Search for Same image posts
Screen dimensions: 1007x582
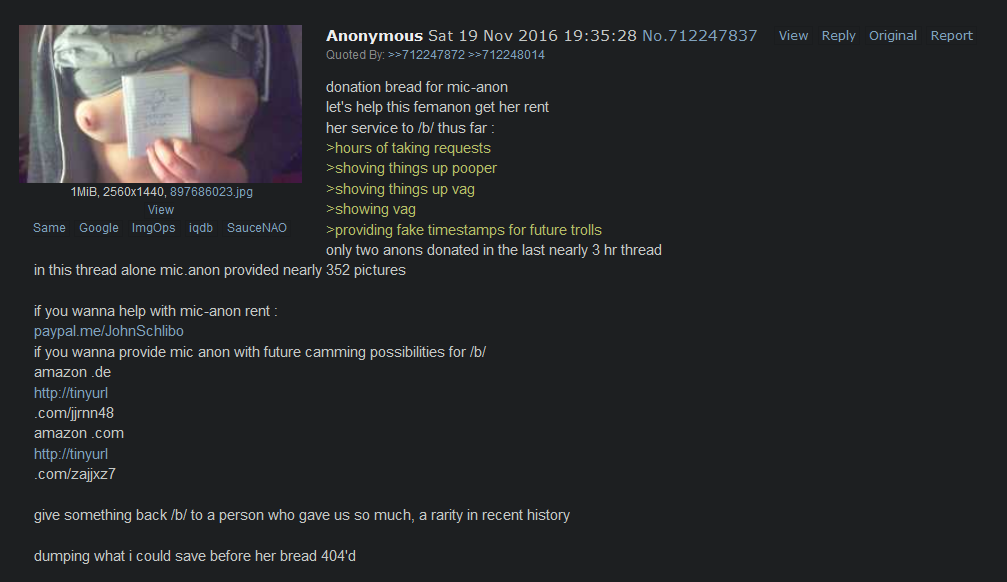[49, 227]
